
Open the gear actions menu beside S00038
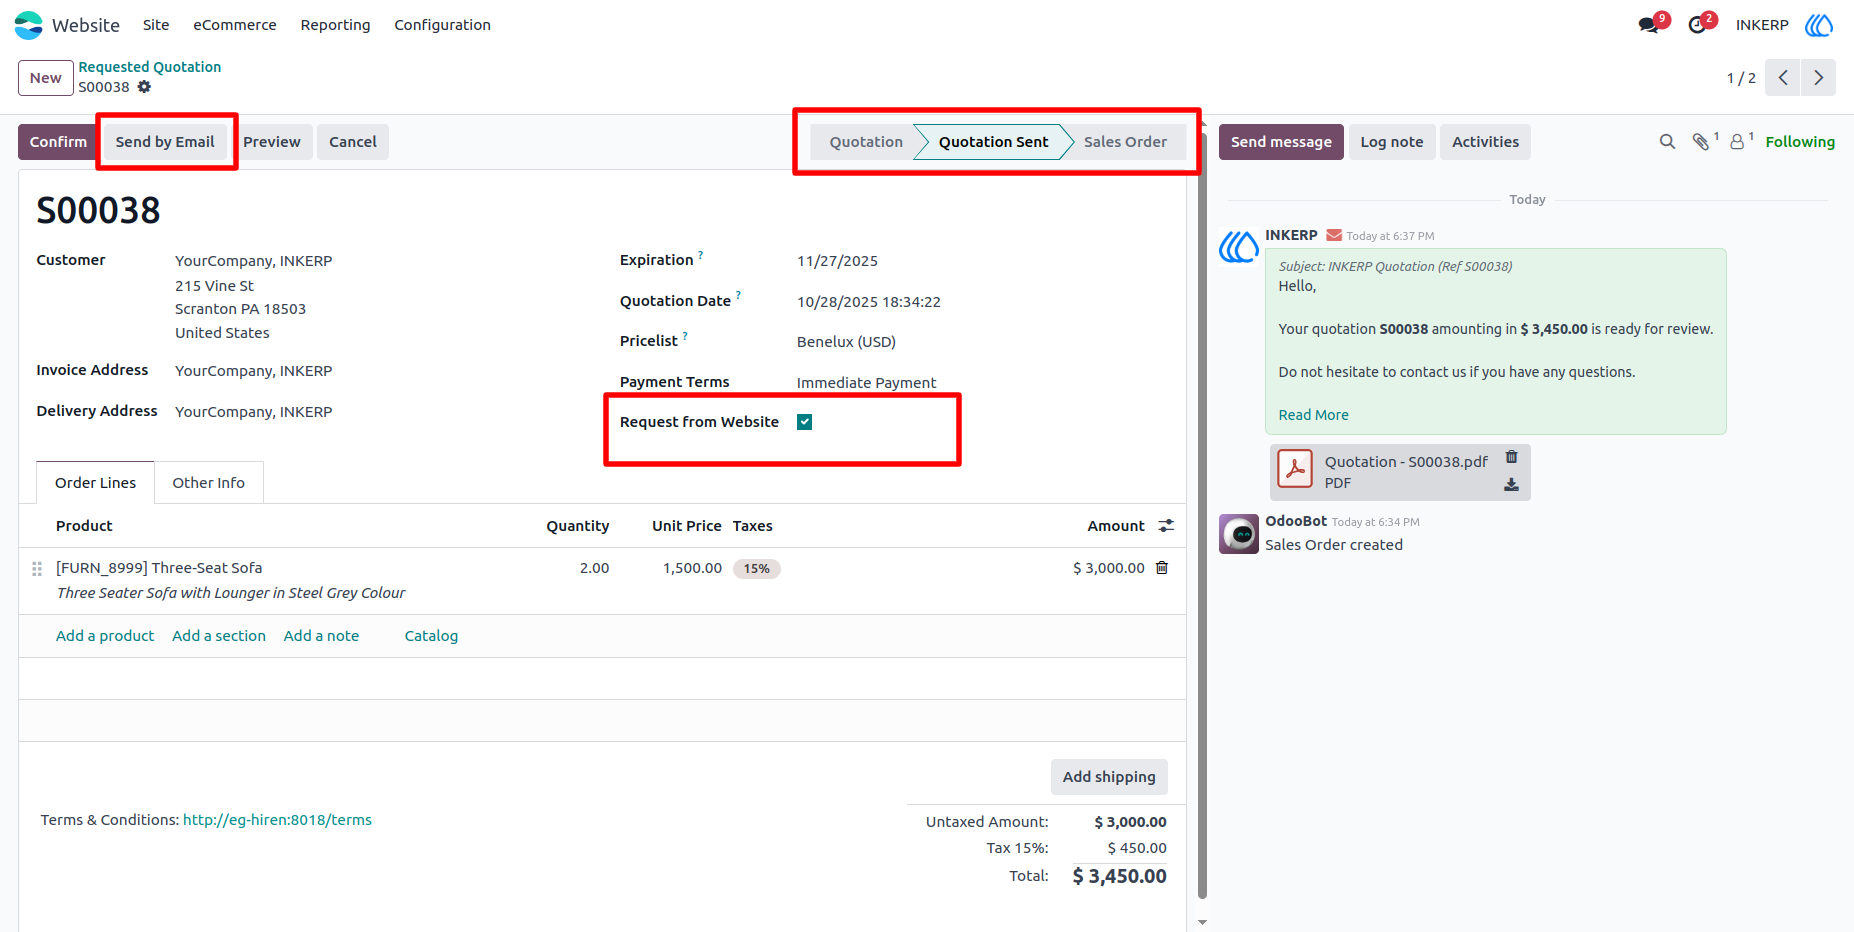144,87
